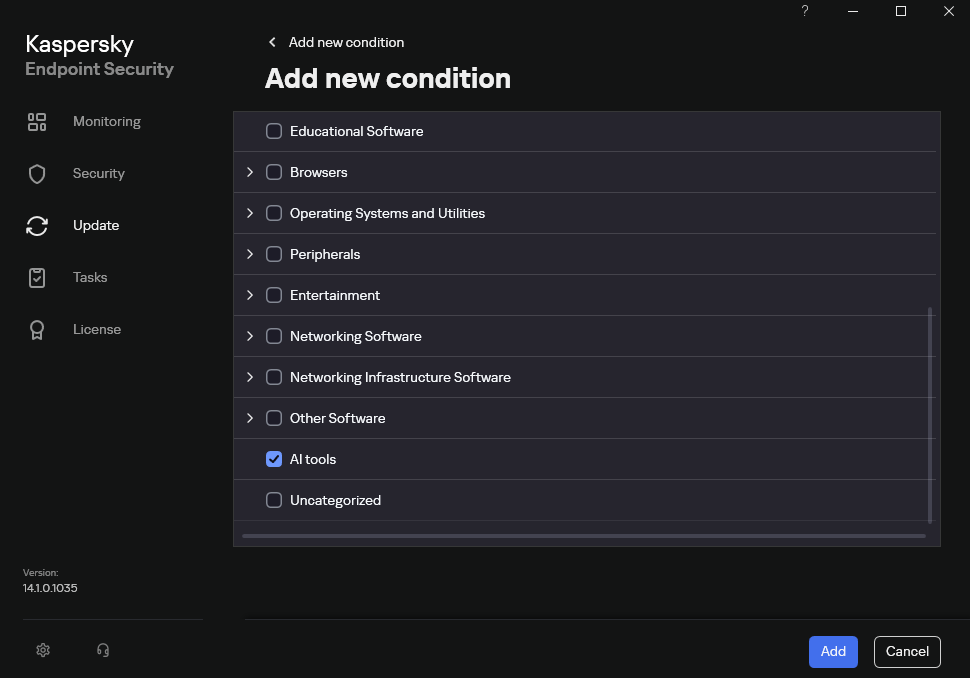
Task: Minimize the Kaspersky window
Action: pyautogui.click(x=852, y=11)
